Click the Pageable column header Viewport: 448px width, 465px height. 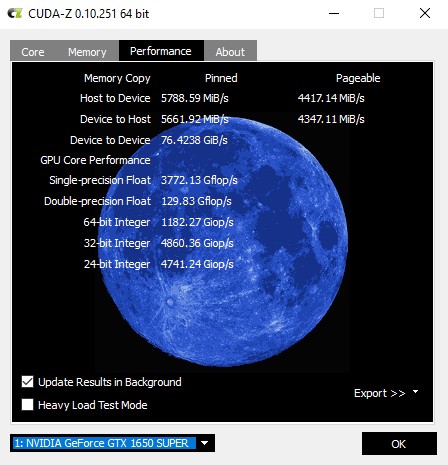click(358, 78)
